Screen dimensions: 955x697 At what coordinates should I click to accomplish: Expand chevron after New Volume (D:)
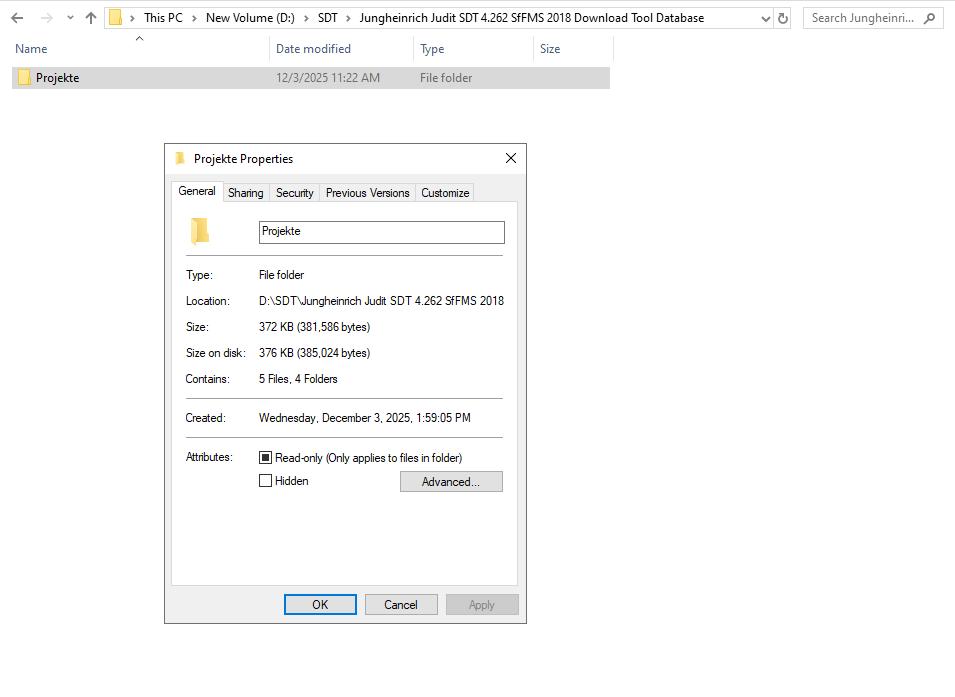click(306, 18)
